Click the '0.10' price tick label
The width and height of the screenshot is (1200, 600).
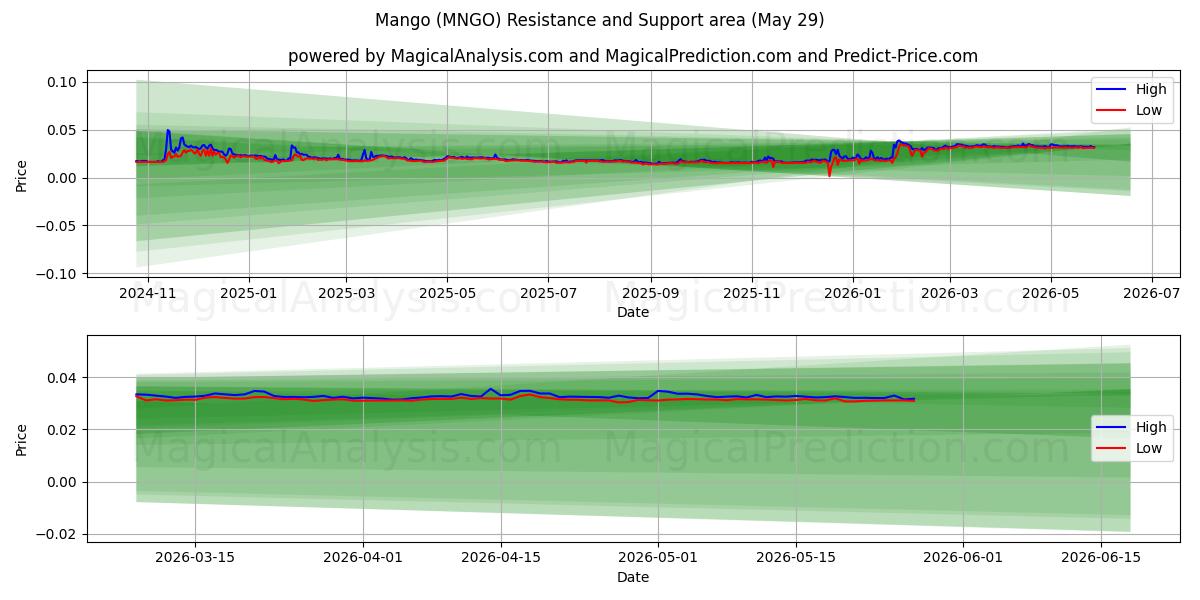tap(63, 82)
